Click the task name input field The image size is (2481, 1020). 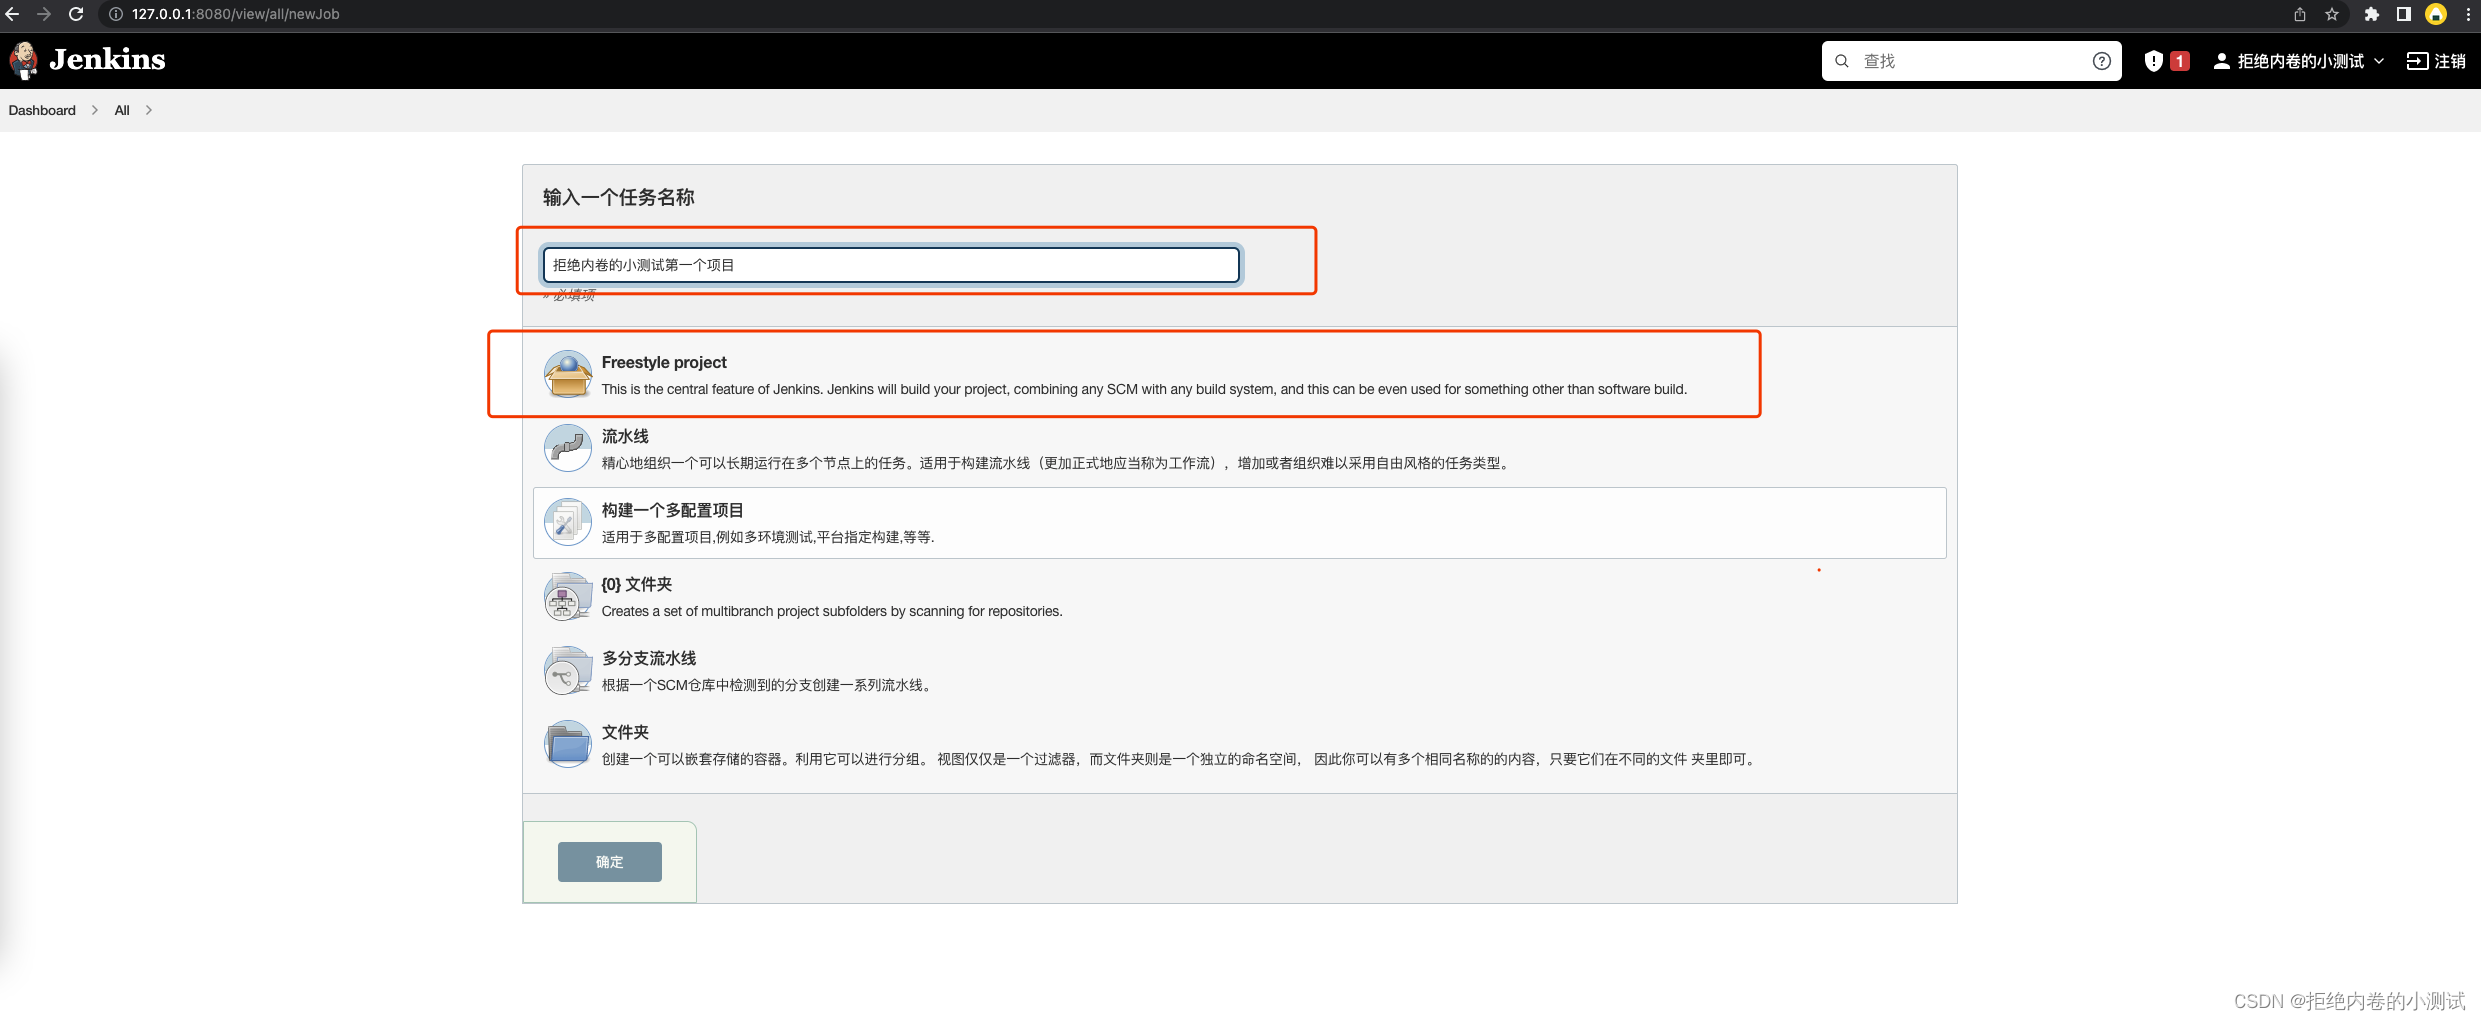pyautogui.click(x=891, y=265)
